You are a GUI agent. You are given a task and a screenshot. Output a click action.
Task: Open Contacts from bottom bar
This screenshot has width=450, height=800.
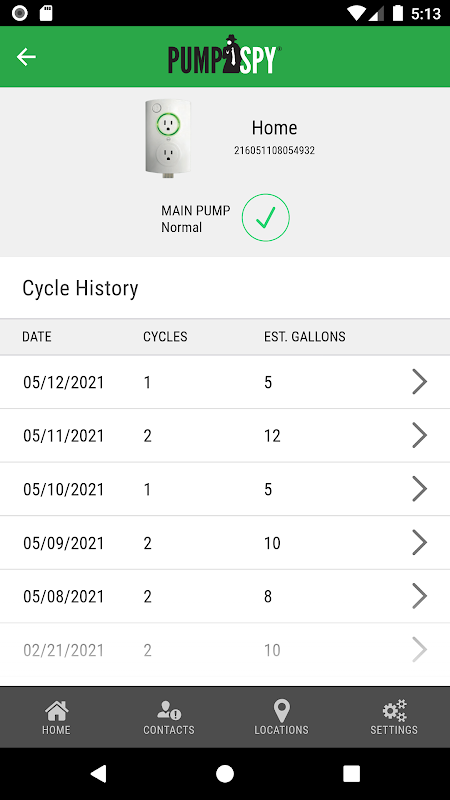pos(169,717)
